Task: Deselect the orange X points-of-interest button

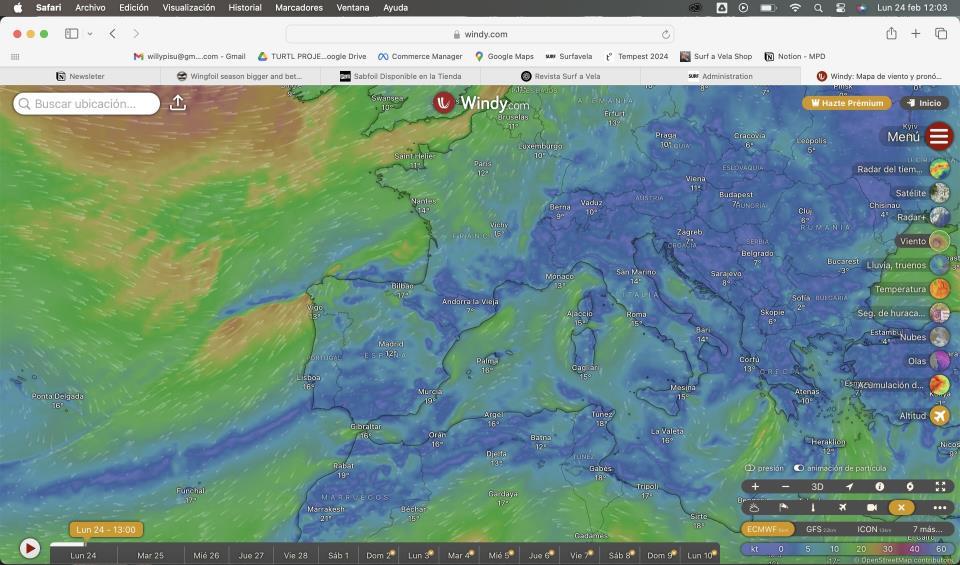Action: [x=901, y=507]
